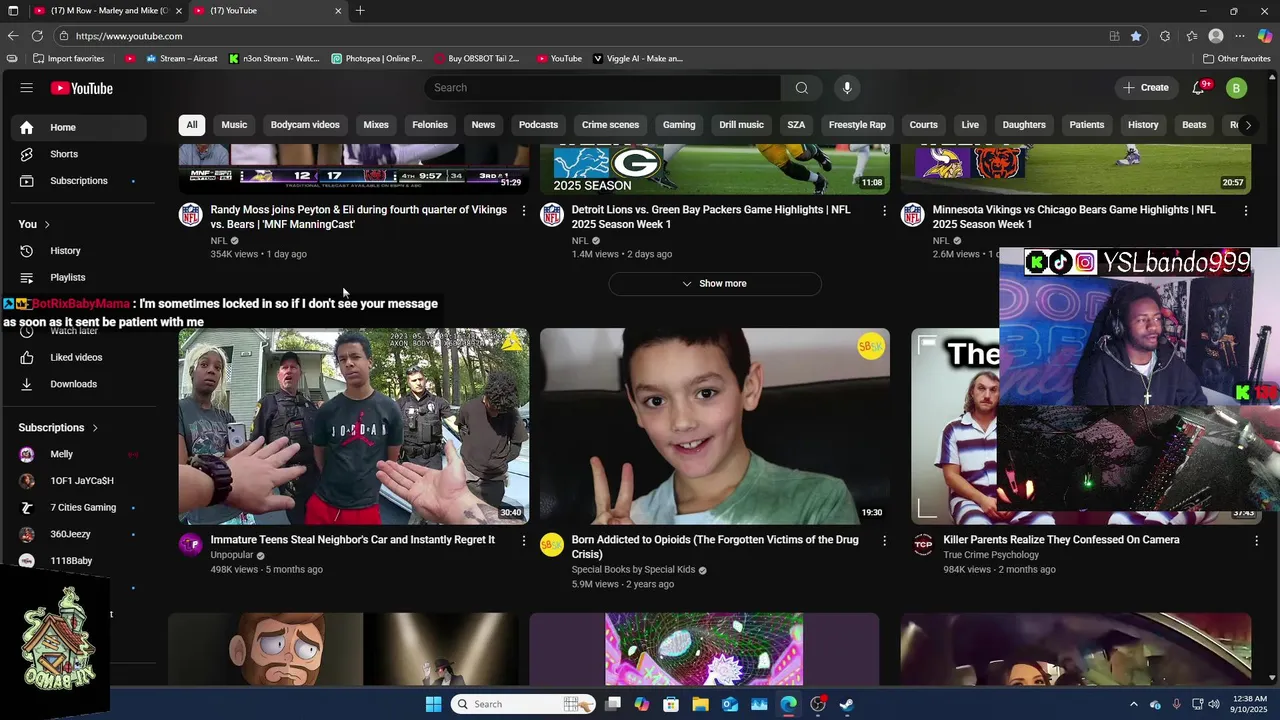Open Immature Teens Steal Car thumbnail
This screenshot has width=1280, height=720.
coord(354,426)
